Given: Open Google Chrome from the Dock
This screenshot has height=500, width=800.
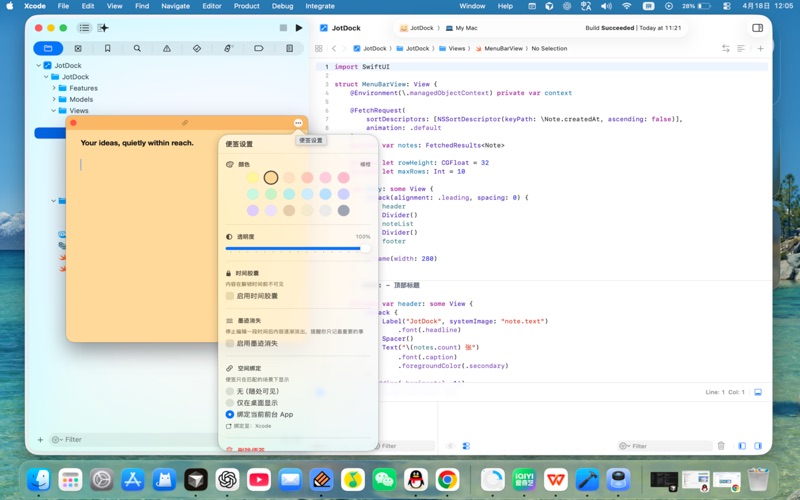Looking at the screenshot, I should [x=447, y=480].
